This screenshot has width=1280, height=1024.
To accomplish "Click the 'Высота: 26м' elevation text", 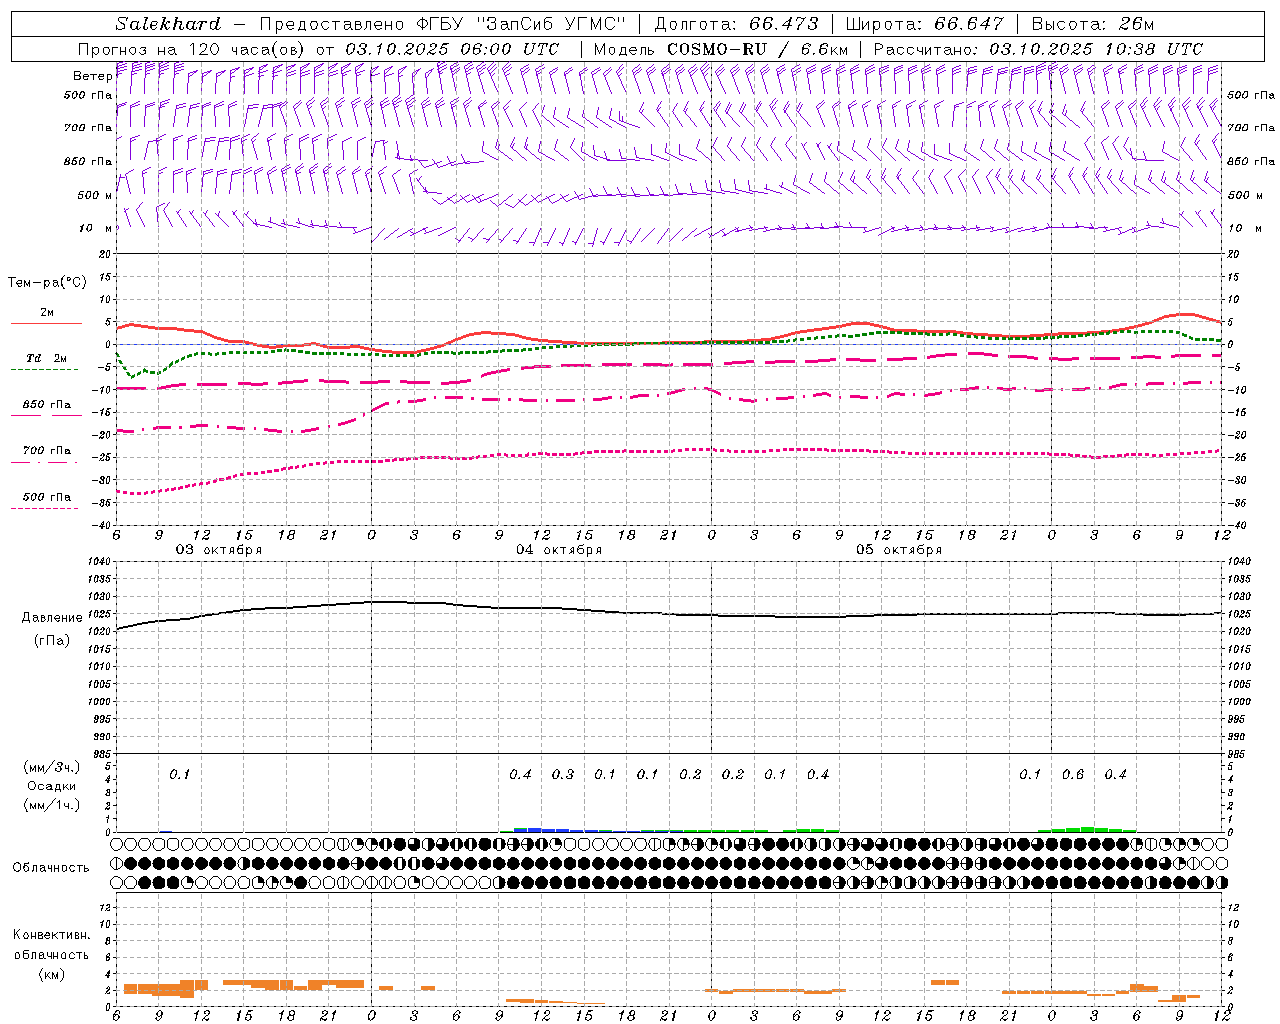I will coord(1093,24).
